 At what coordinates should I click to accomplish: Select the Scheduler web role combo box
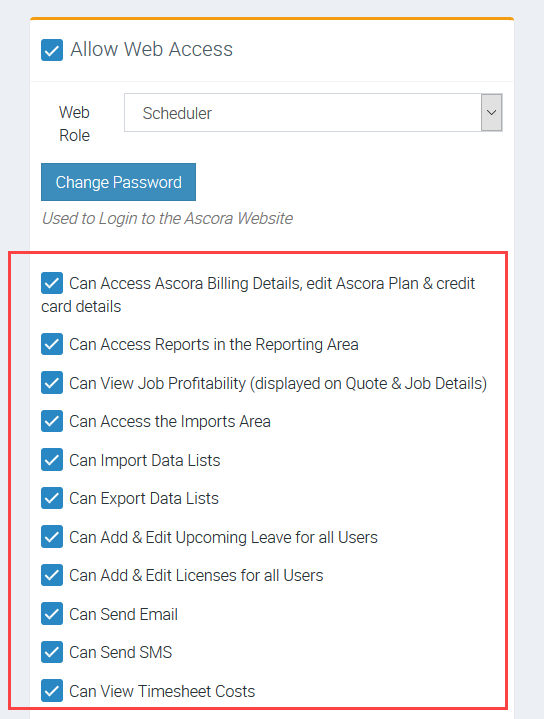313,112
